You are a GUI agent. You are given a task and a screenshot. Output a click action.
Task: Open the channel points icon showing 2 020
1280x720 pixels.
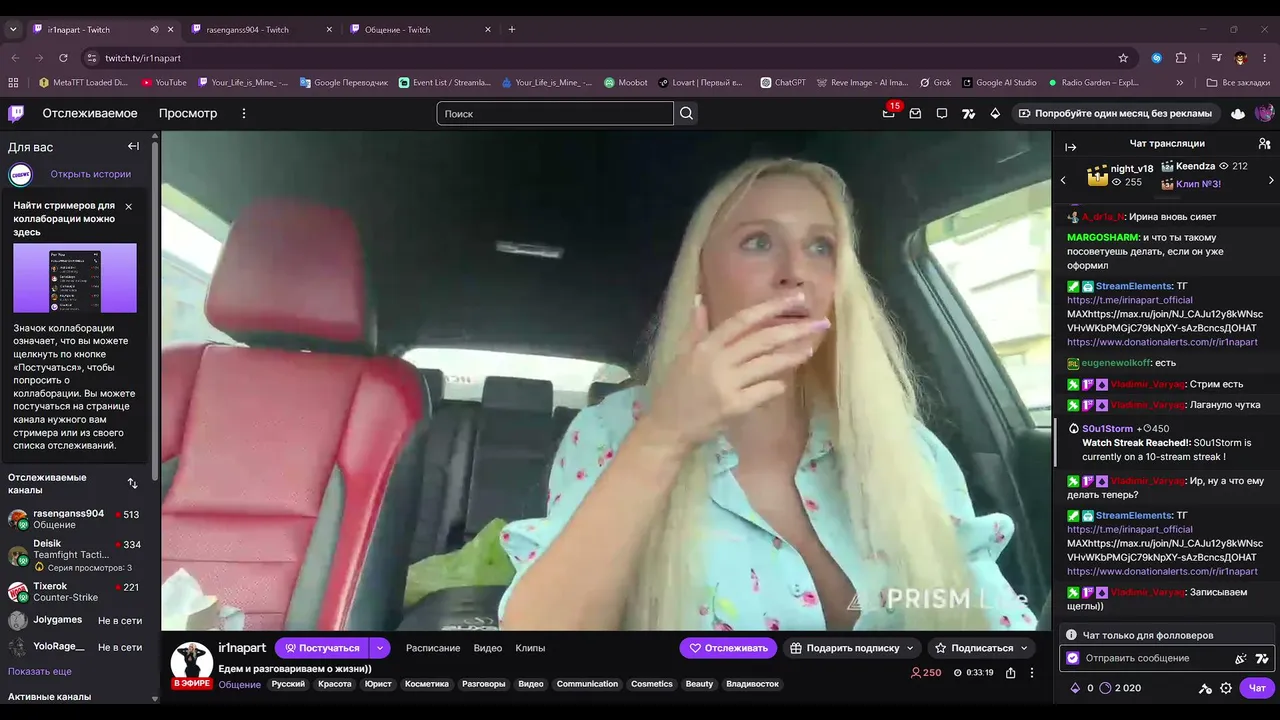pos(1120,688)
